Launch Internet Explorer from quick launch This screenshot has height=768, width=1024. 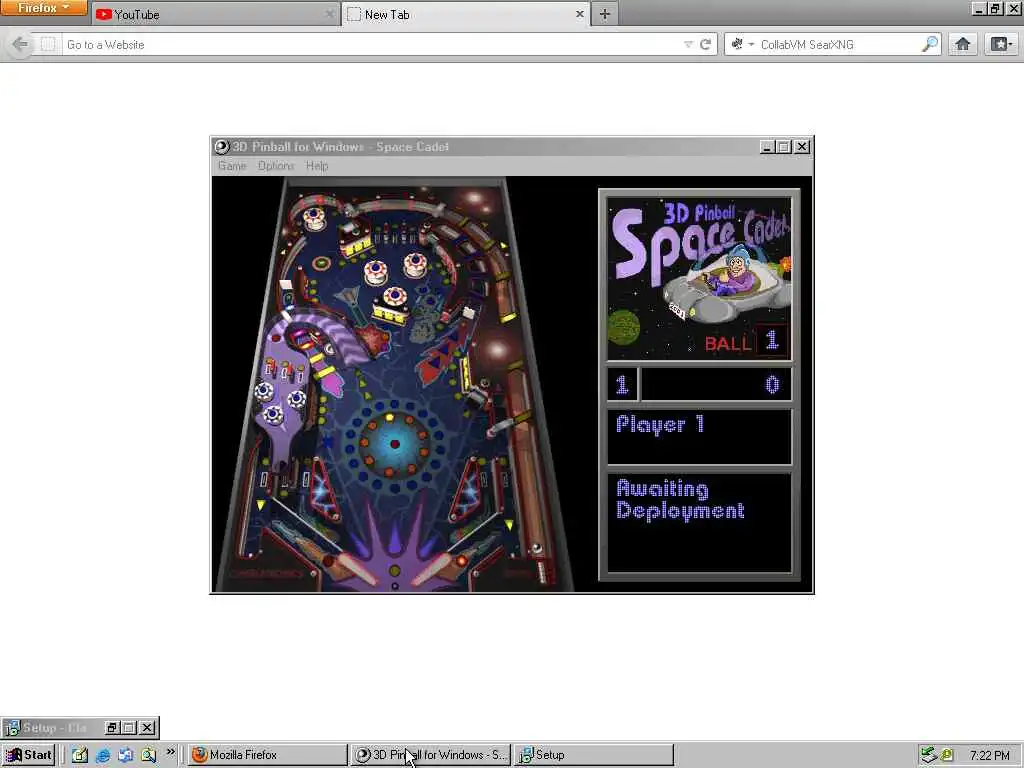click(x=103, y=756)
